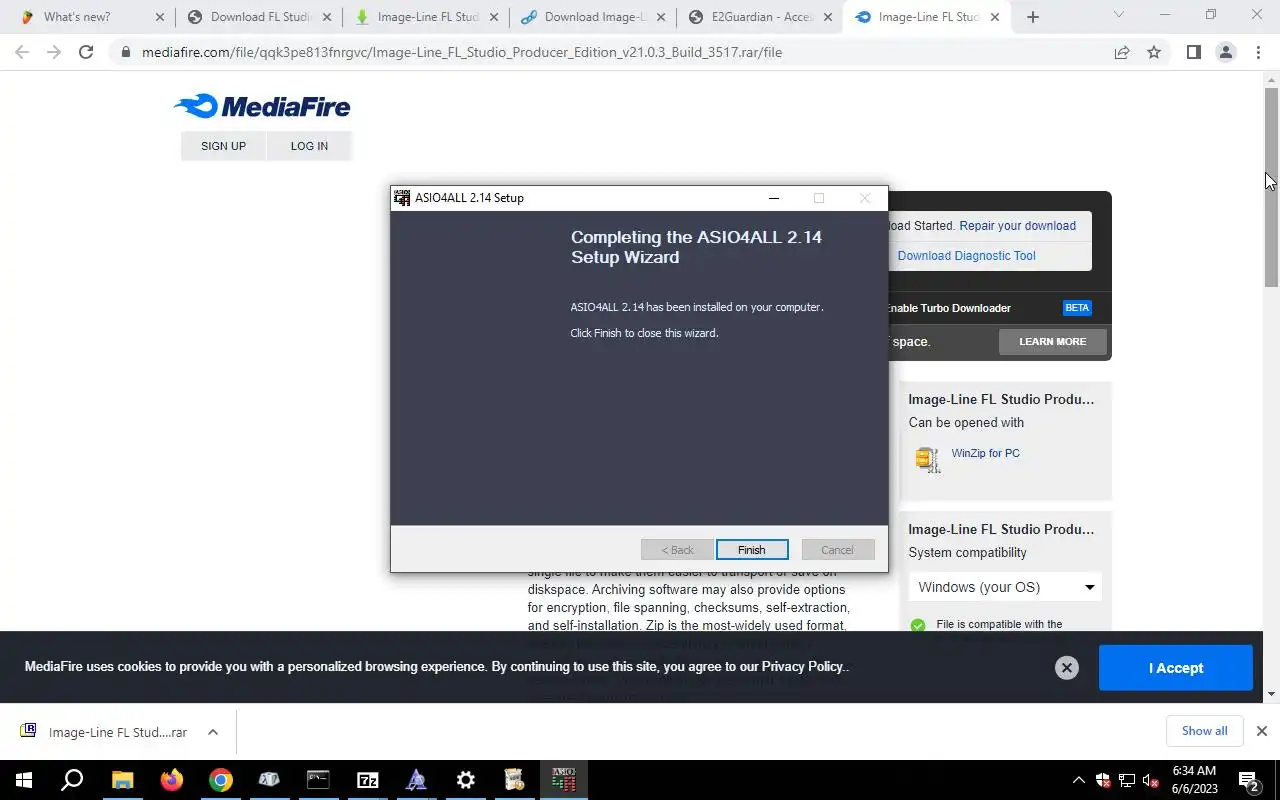This screenshot has height=800, width=1280.
Task: Switch to the Image-Line FL Studio green-arrow tab
Action: pyautogui.click(x=425, y=17)
